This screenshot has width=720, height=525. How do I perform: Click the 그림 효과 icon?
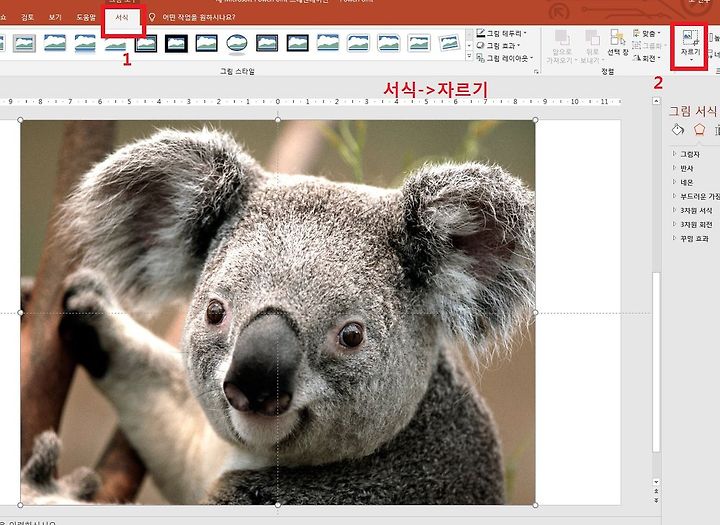[480, 45]
